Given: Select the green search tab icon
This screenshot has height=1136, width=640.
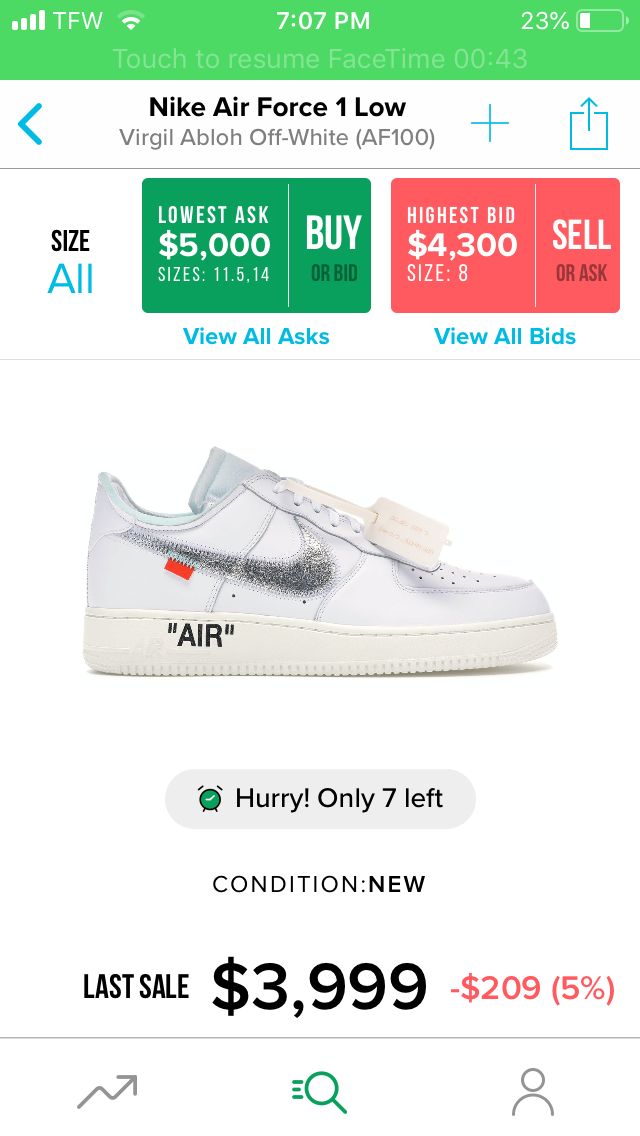Looking at the screenshot, I should (x=320, y=1092).
